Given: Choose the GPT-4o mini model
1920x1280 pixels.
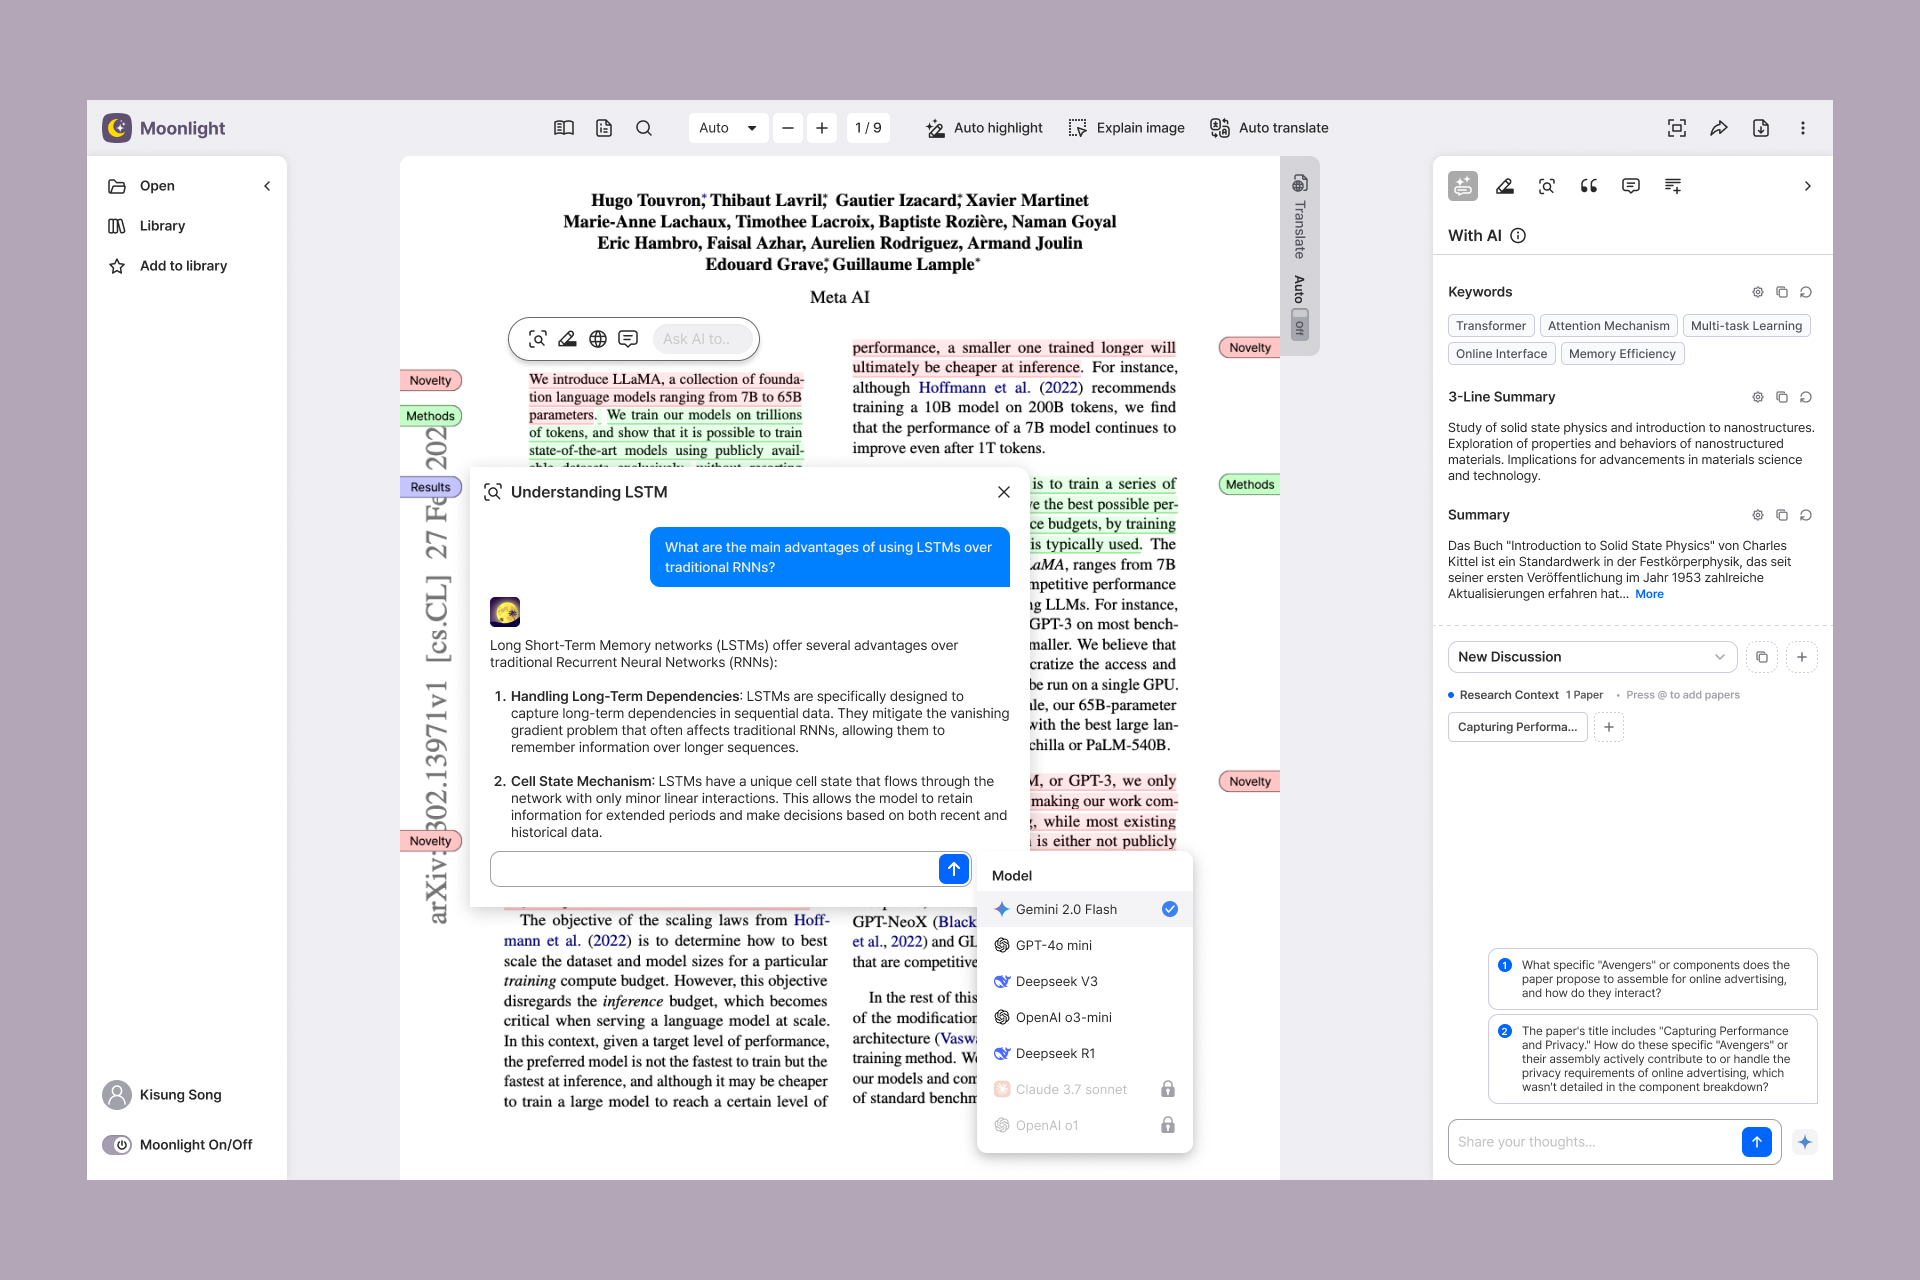Looking at the screenshot, I should tap(1085, 945).
